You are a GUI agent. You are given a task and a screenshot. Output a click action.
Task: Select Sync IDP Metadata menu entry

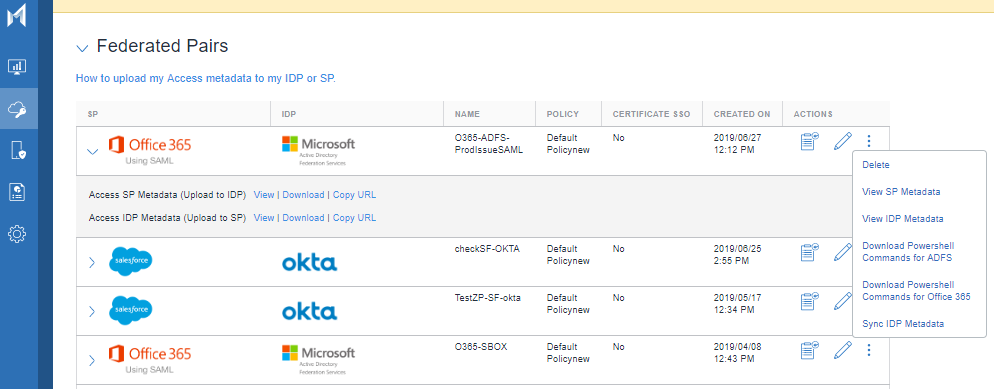tap(903, 324)
